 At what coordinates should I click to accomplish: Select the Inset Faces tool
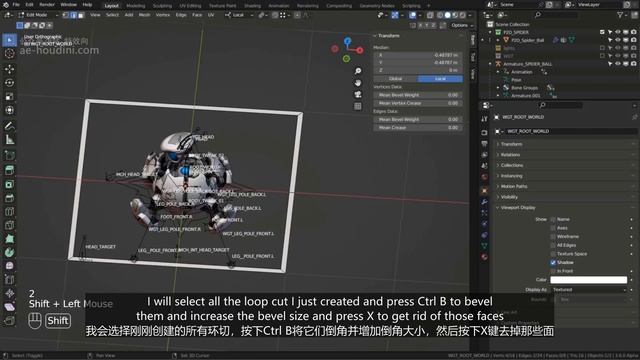point(9,184)
